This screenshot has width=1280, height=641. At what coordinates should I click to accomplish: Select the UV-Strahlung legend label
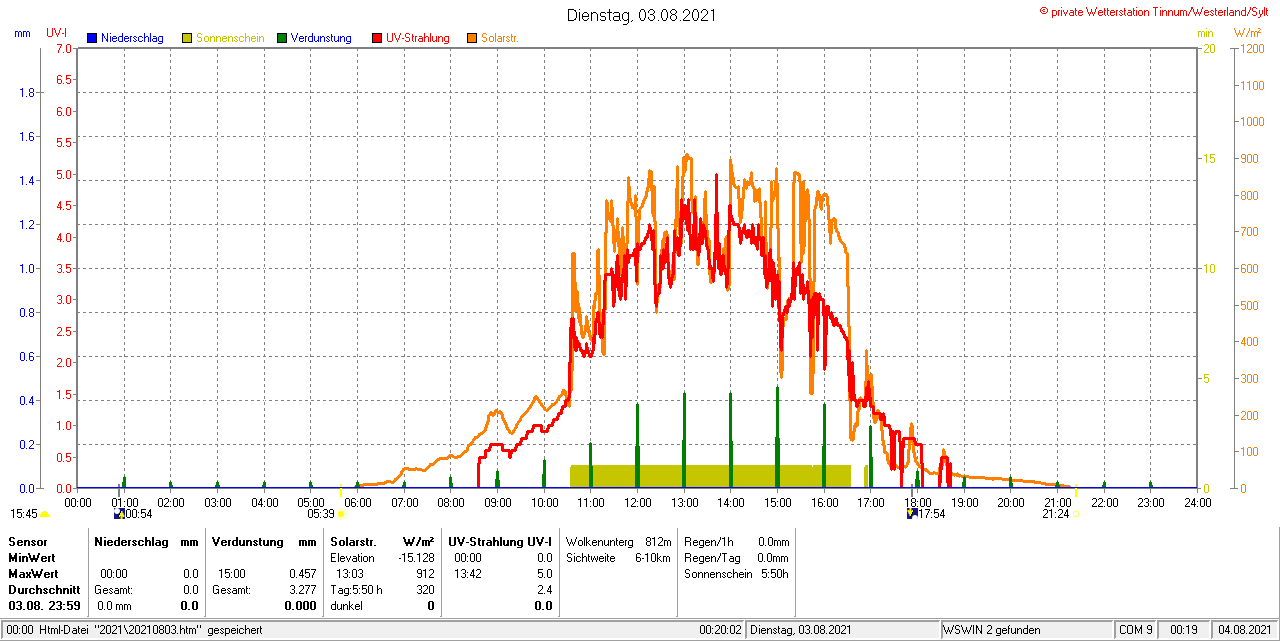click(418, 38)
